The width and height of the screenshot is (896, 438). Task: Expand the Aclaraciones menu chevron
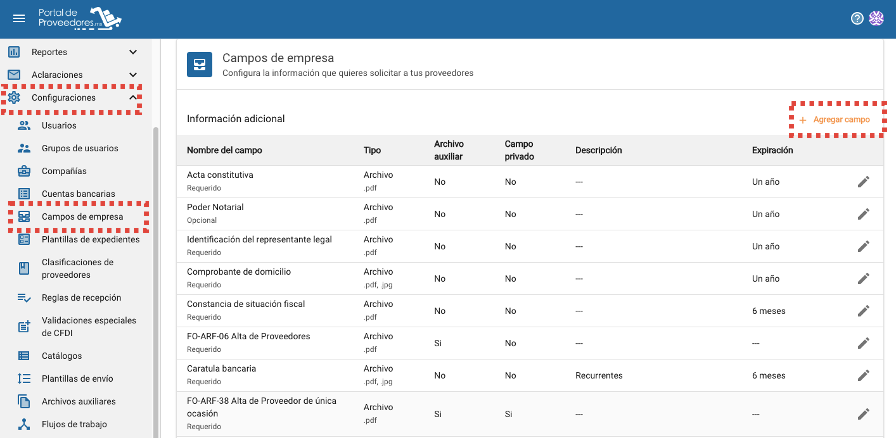pos(133,75)
